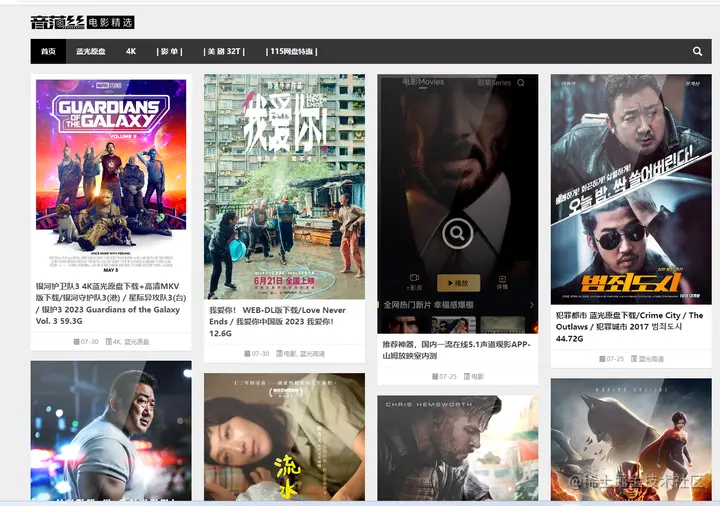Open 银河护卫队3 4K蓝光原盘下载 title link
Viewport: 720px width, 506px height.
coord(111,304)
